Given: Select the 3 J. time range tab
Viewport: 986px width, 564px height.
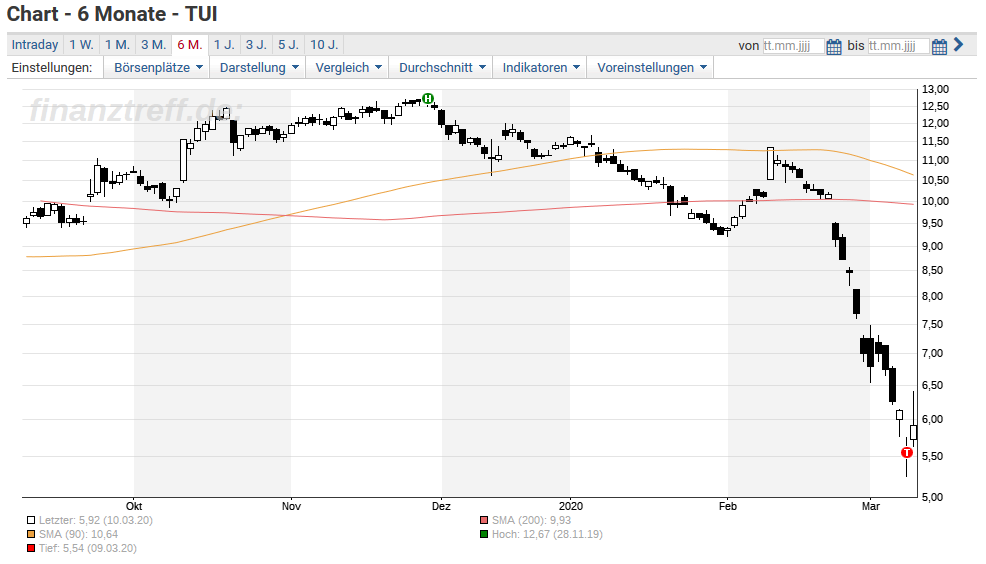Looking at the screenshot, I should [257, 45].
